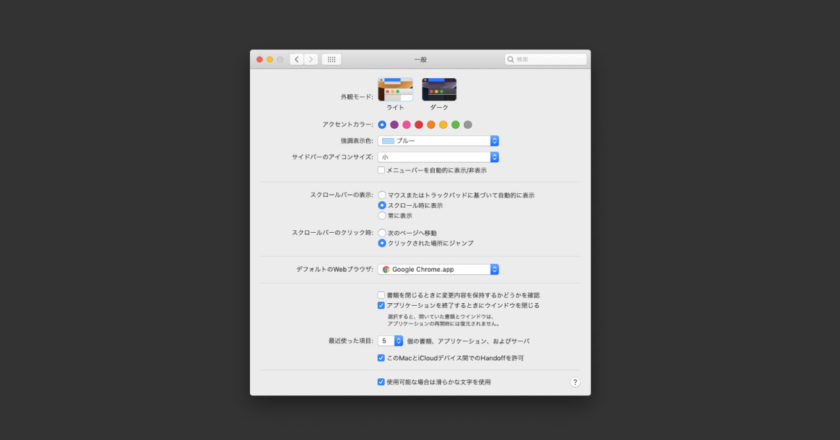Select クリックされた場所にジャンプ radio button

tap(382, 243)
